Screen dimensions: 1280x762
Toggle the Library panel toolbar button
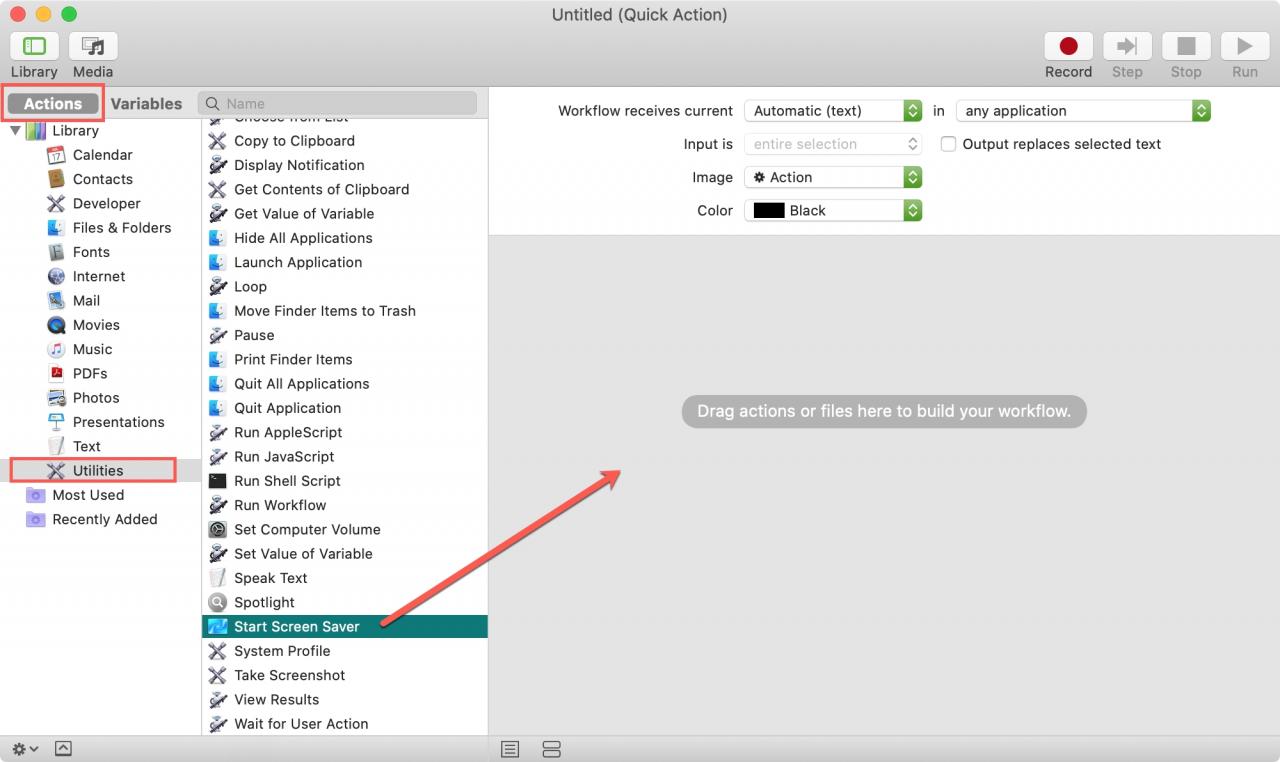(34, 46)
